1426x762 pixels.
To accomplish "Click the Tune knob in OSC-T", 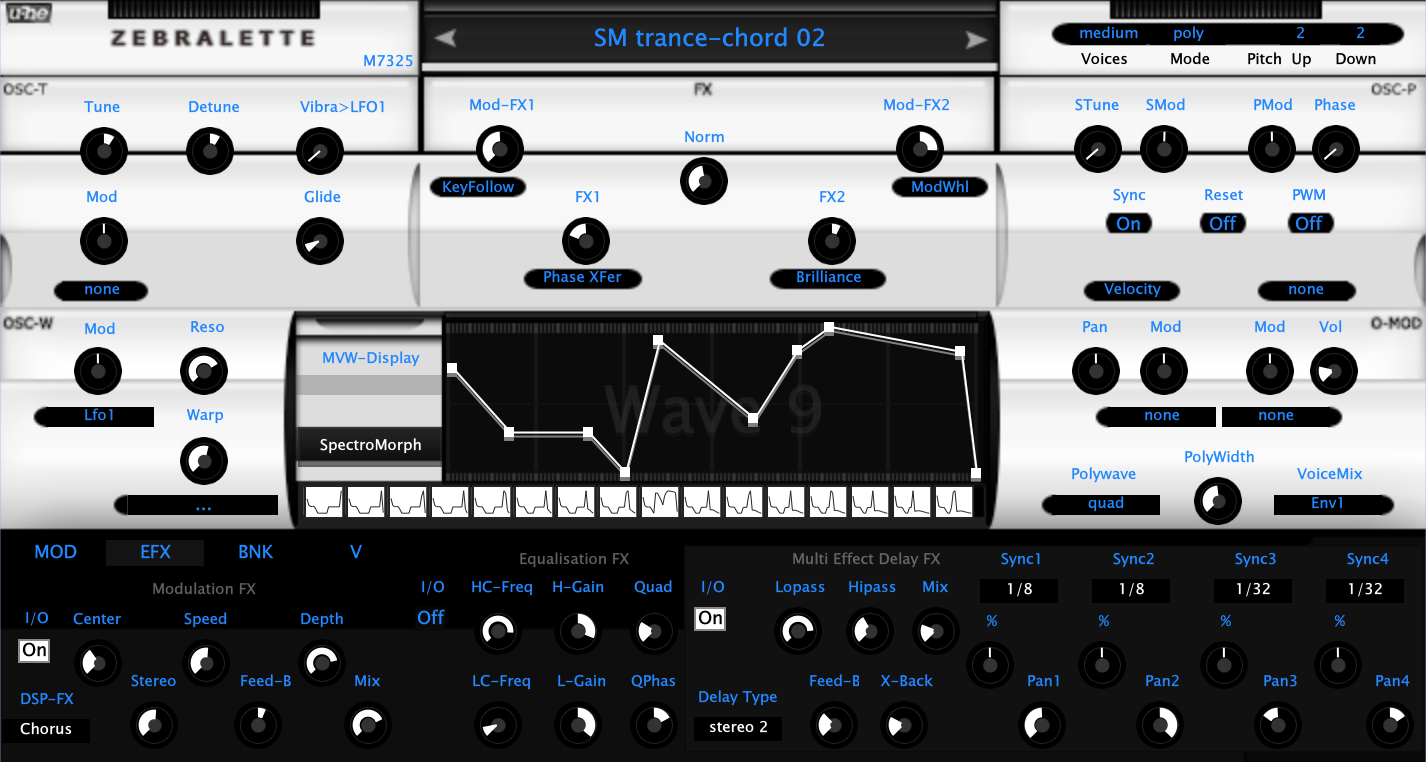I will pos(102,152).
